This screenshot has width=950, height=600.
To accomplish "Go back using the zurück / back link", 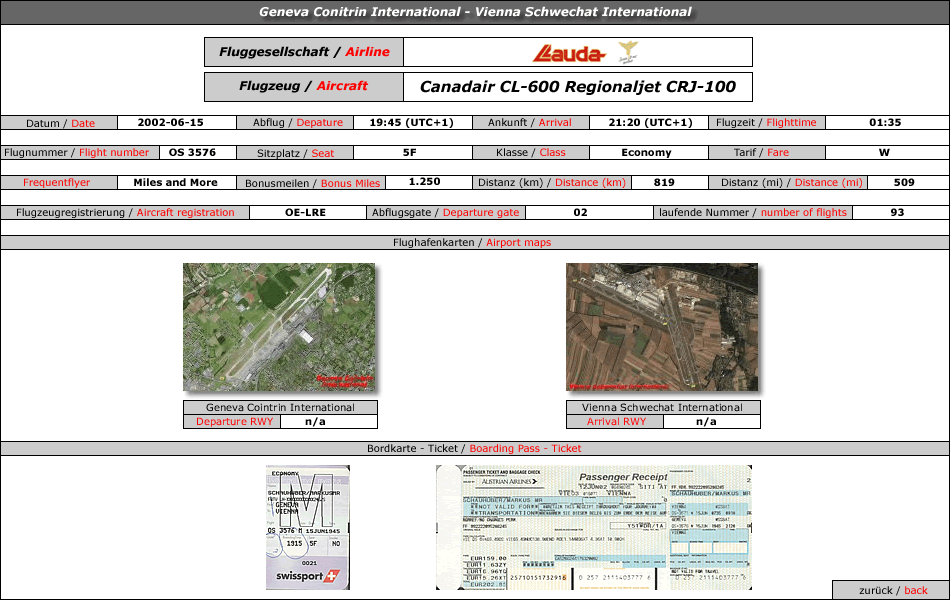I will click(x=892, y=590).
